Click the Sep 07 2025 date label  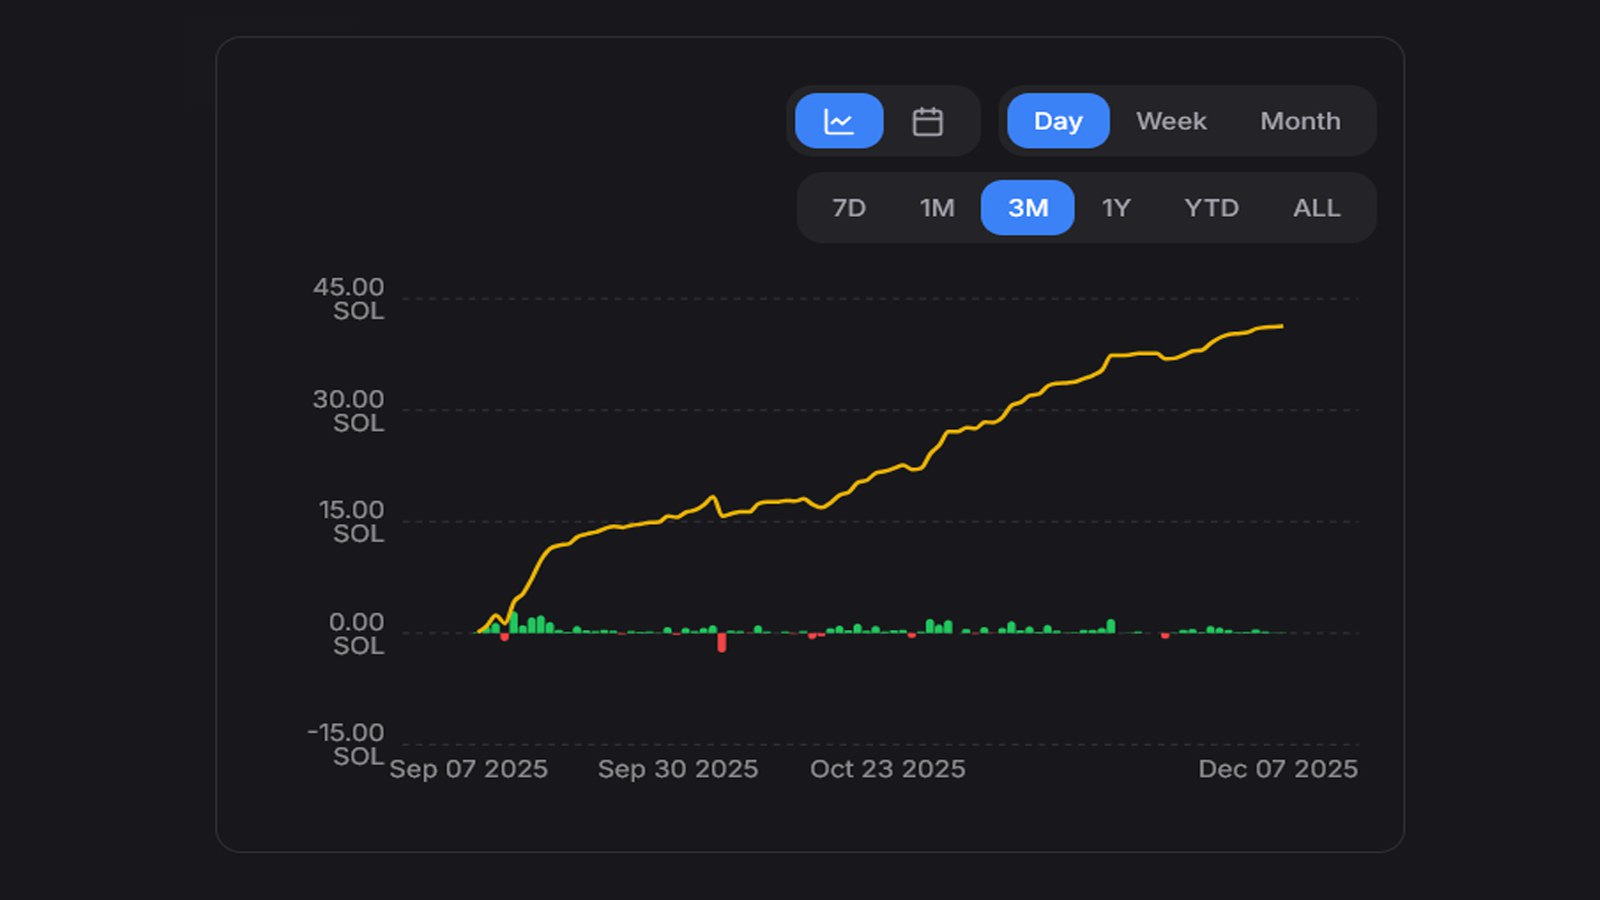point(468,769)
